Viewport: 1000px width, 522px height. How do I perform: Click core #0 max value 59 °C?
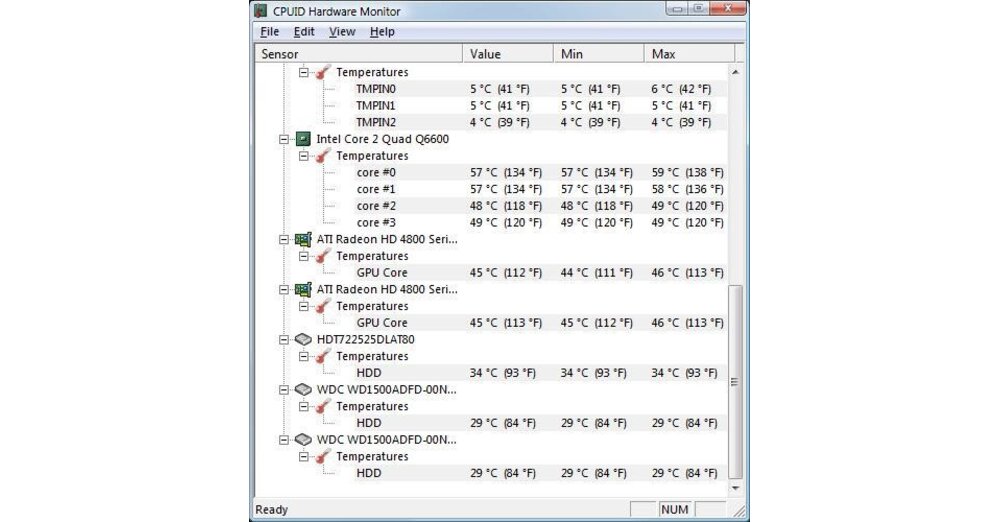688,172
